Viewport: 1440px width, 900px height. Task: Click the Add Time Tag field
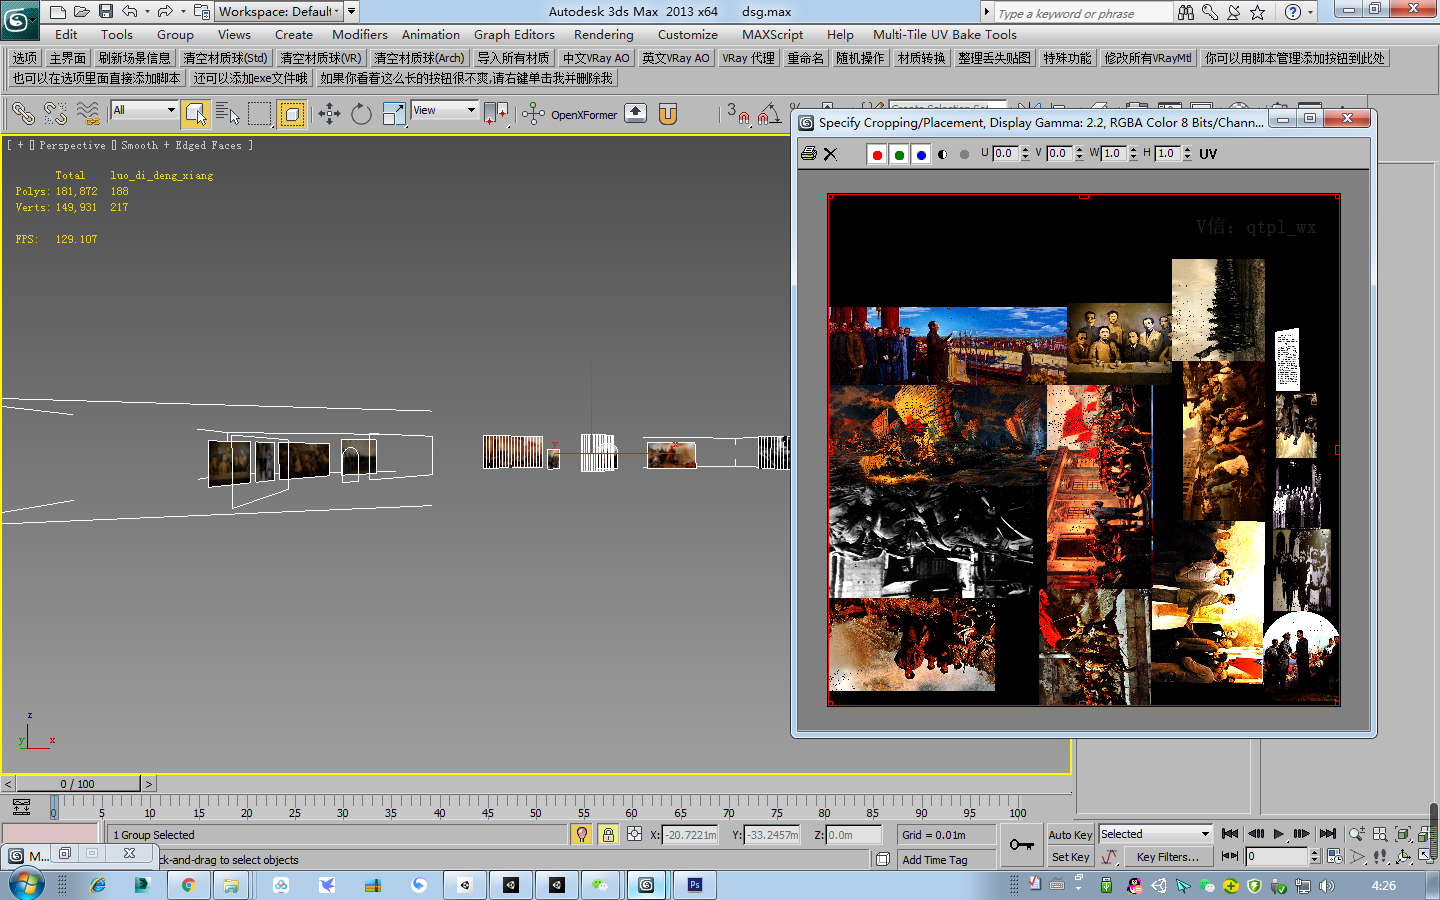[946, 860]
